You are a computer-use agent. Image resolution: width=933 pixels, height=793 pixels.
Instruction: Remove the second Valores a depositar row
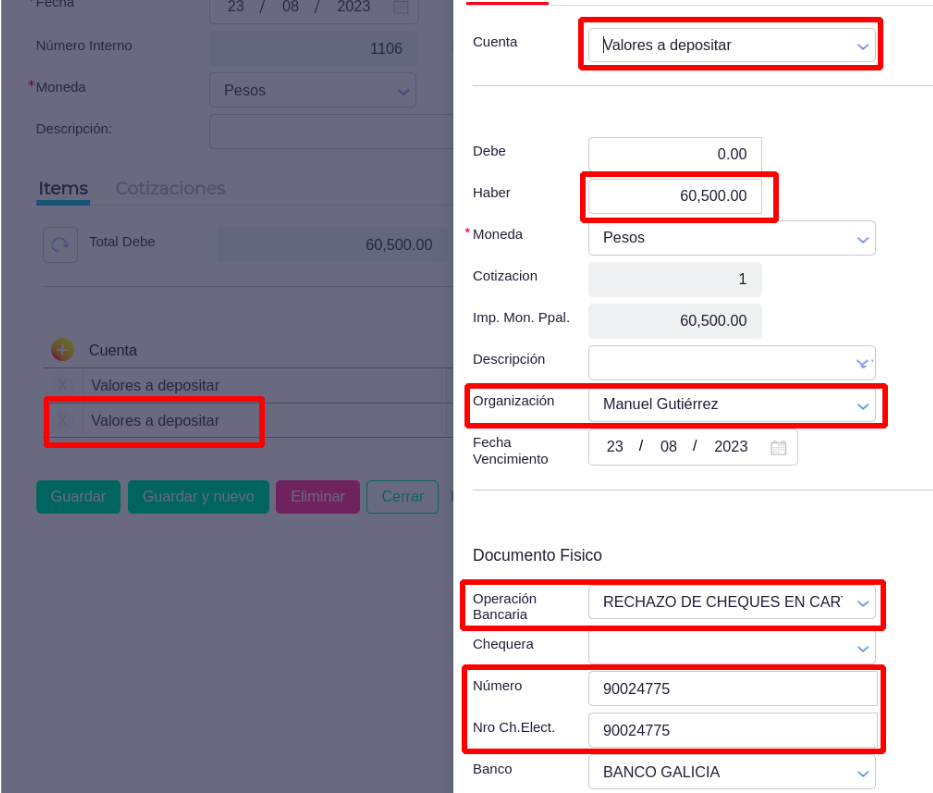(62, 421)
